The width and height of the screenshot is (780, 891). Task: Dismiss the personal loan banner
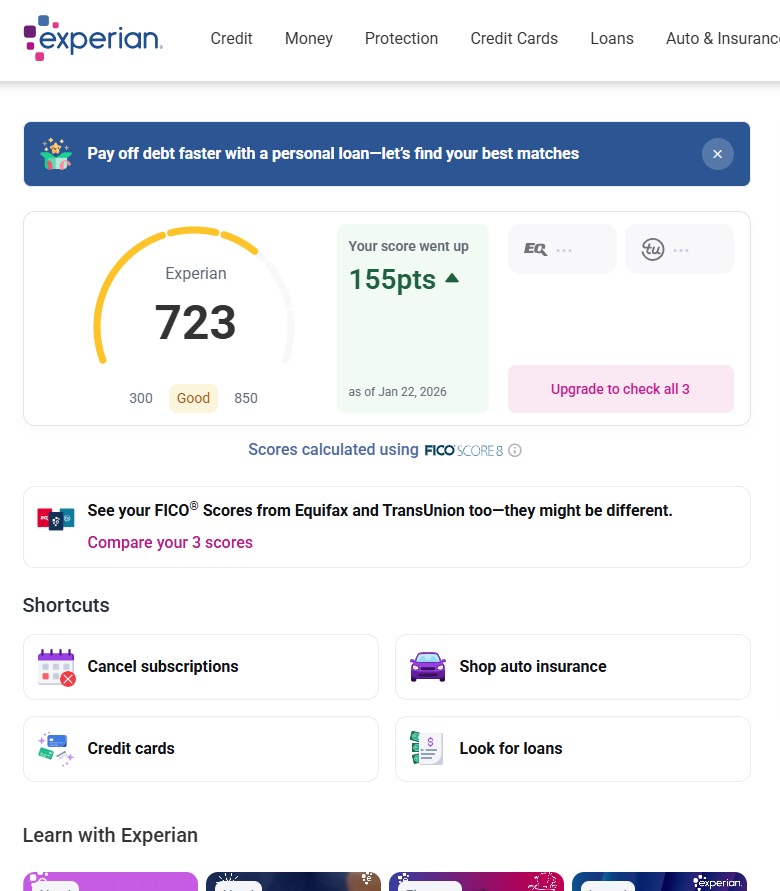(x=717, y=154)
